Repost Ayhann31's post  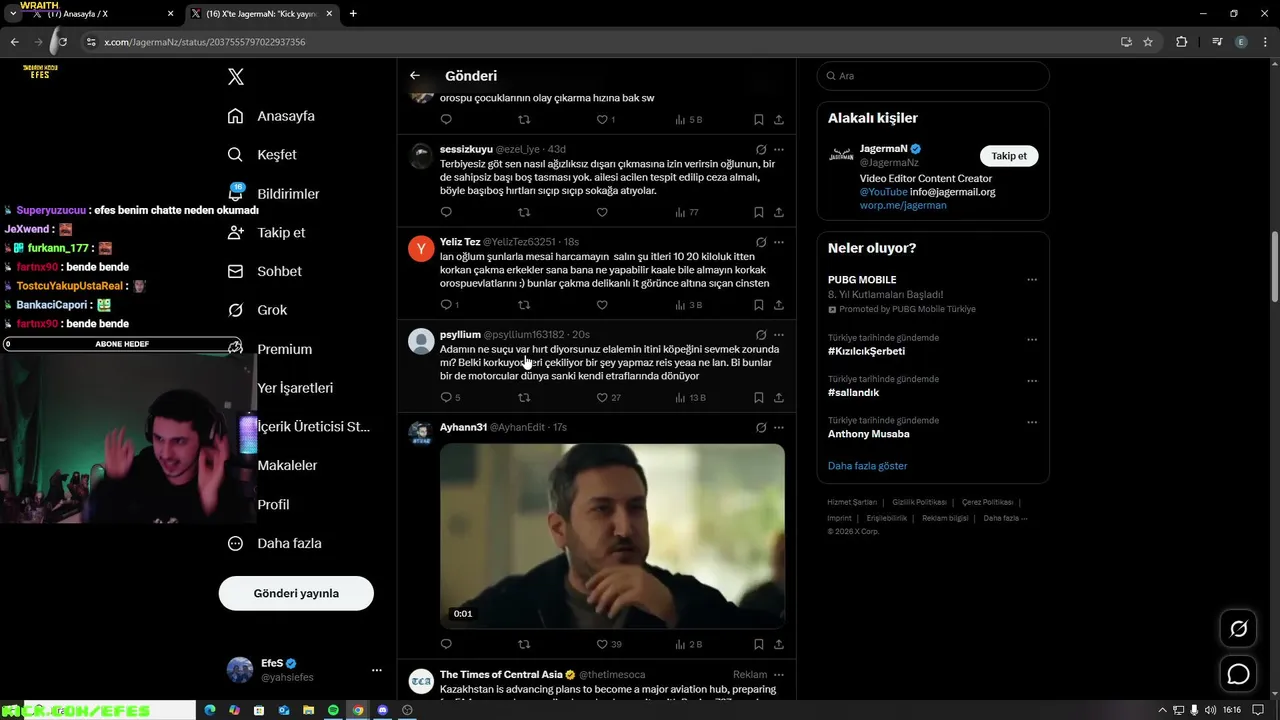[524, 644]
